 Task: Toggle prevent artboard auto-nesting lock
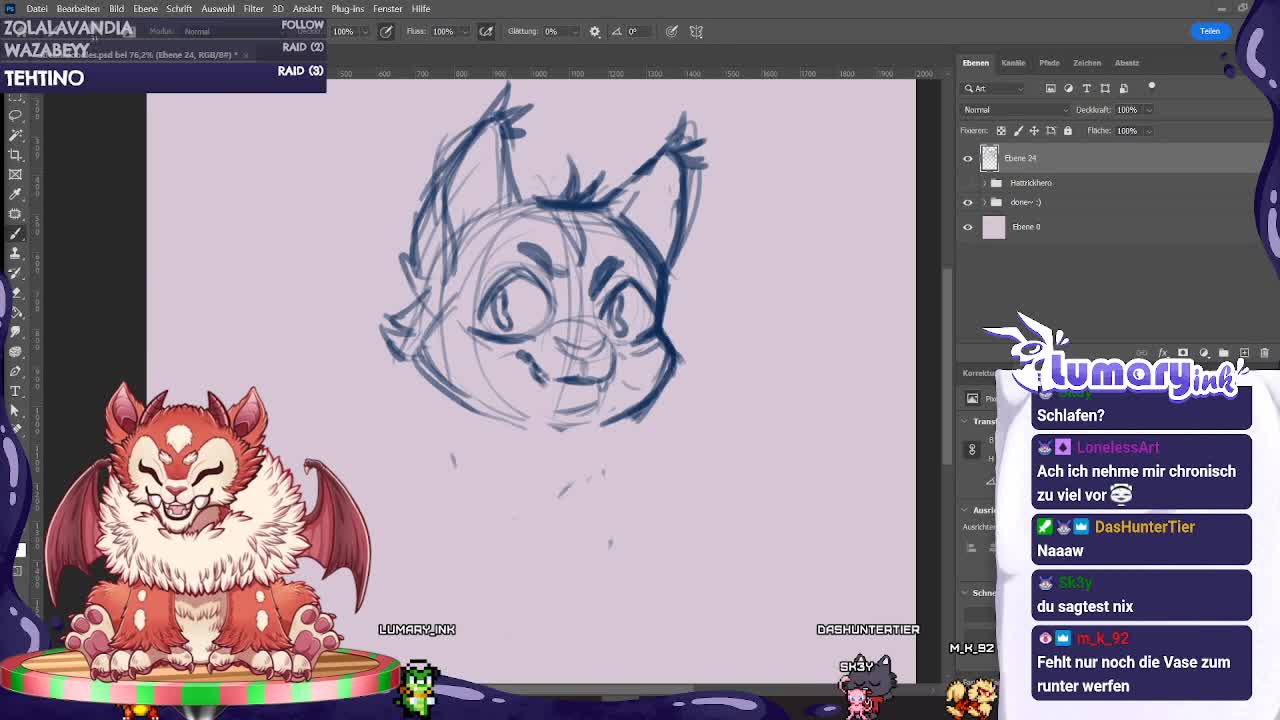[x=1051, y=131]
